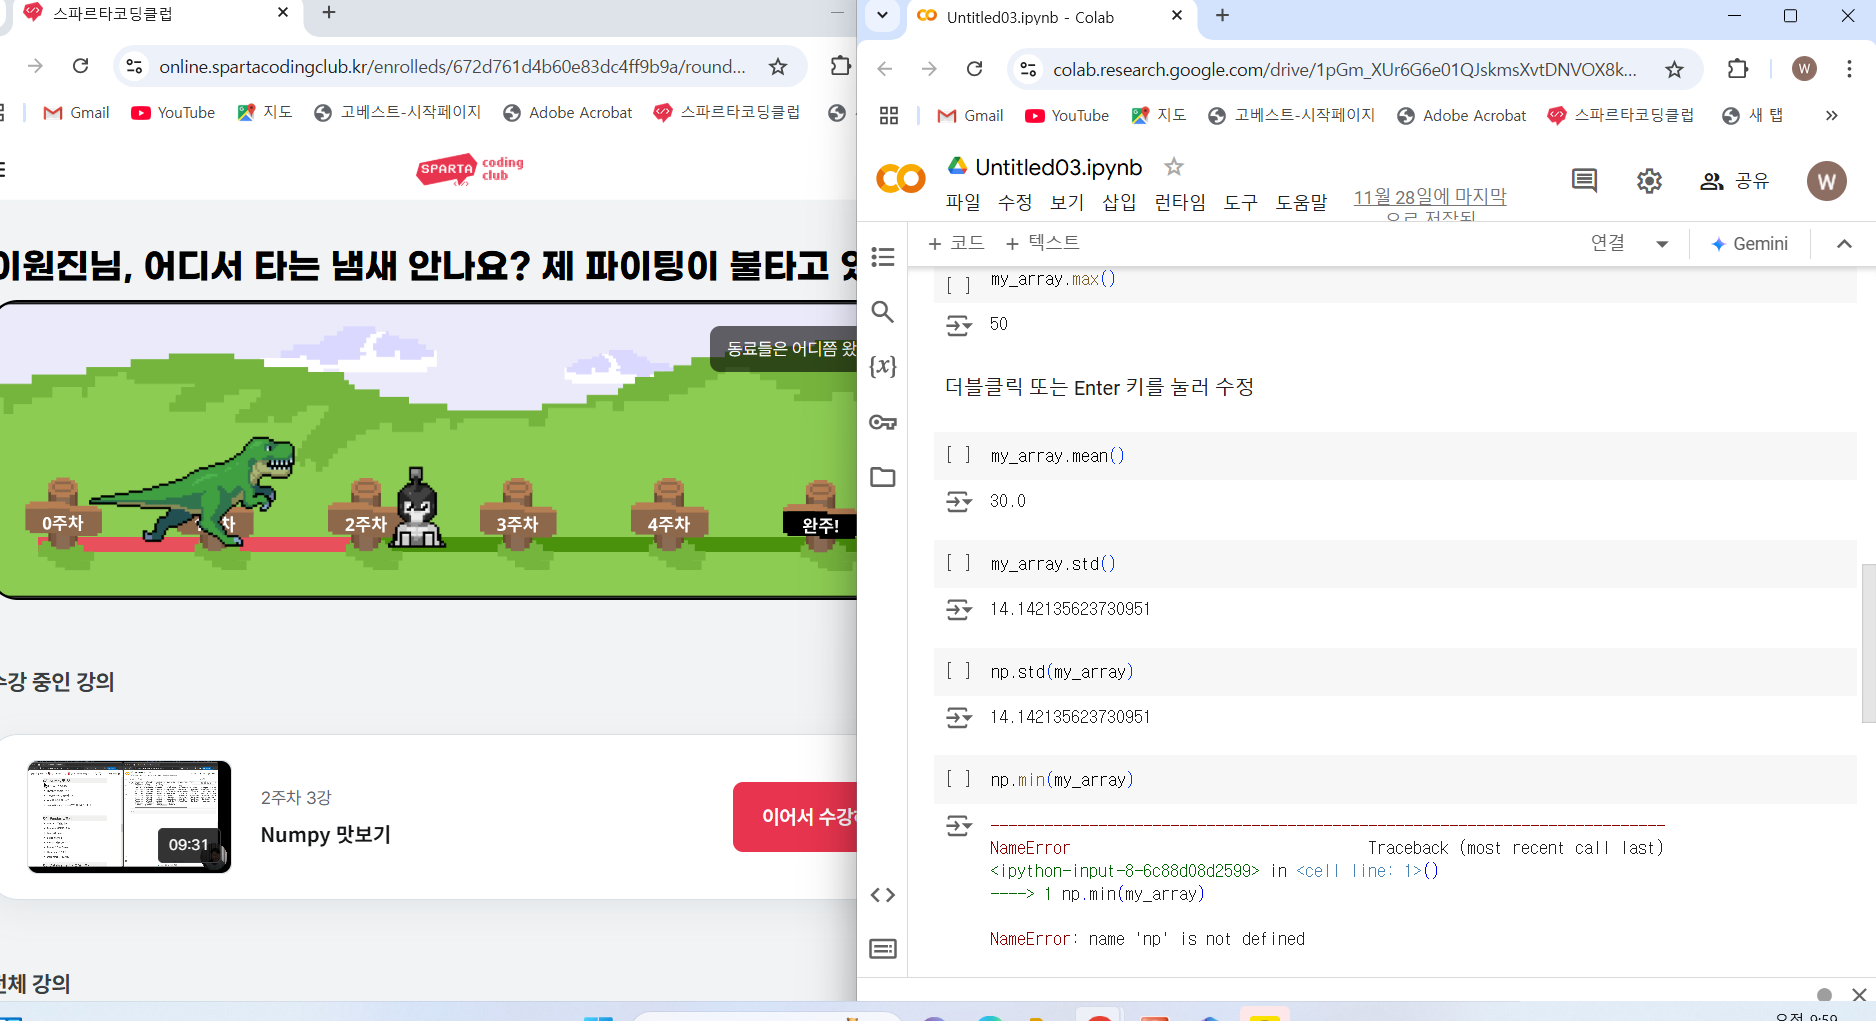Viewport: 1876px width, 1021px height.
Task: Open Gmail bookmark in the Colab window
Action: 970,116
